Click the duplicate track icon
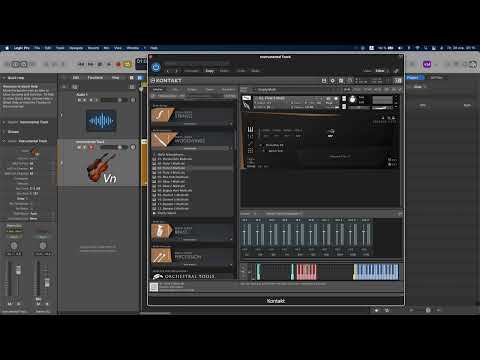 coord(75,87)
